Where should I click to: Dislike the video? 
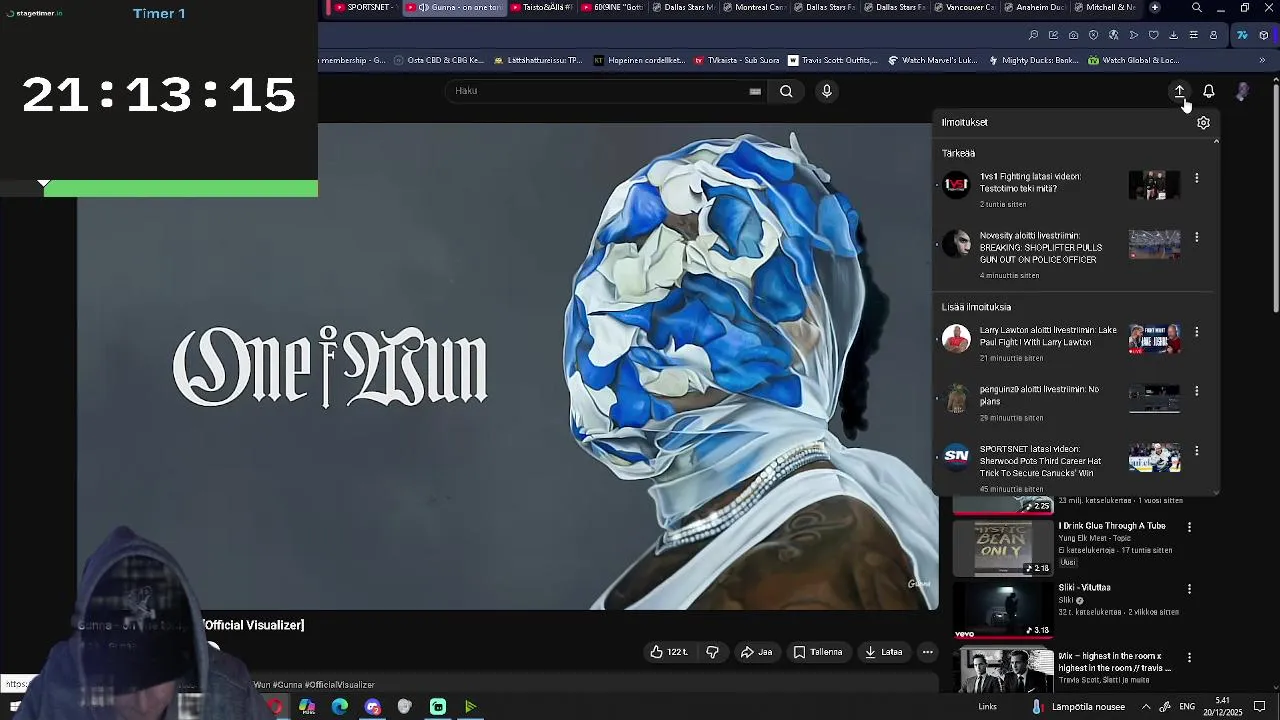click(x=712, y=652)
